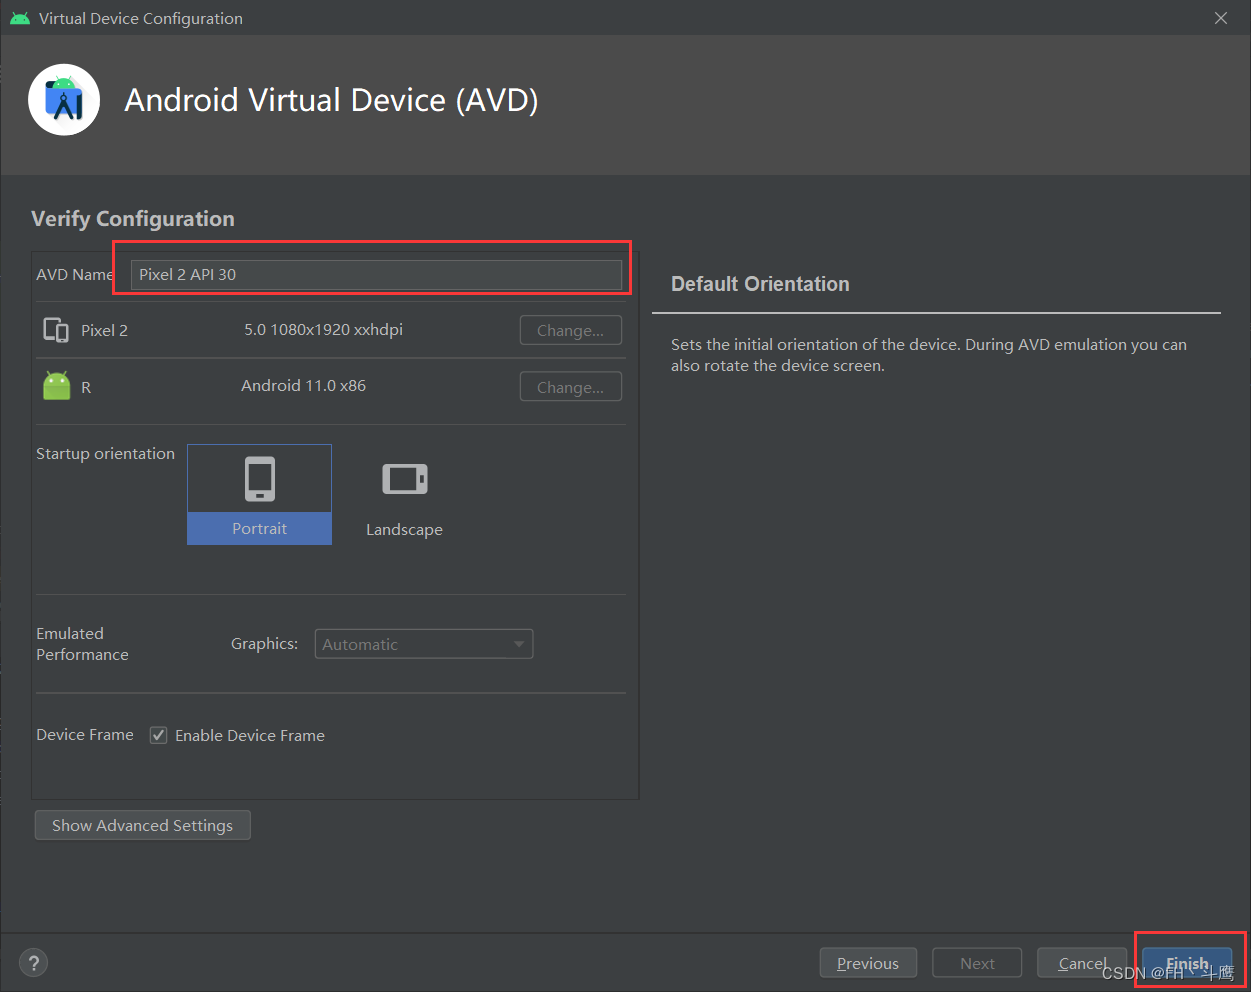Image resolution: width=1251 pixels, height=992 pixels.
Task: Toggle Enable Device Frame checkbox
Action: (x=158, y=735)
